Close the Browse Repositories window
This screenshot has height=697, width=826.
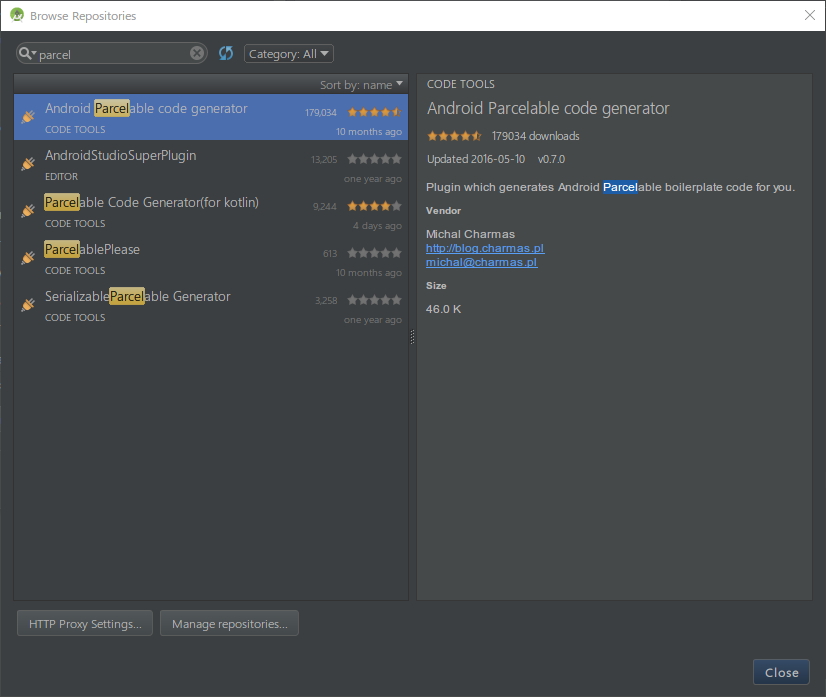810,15
